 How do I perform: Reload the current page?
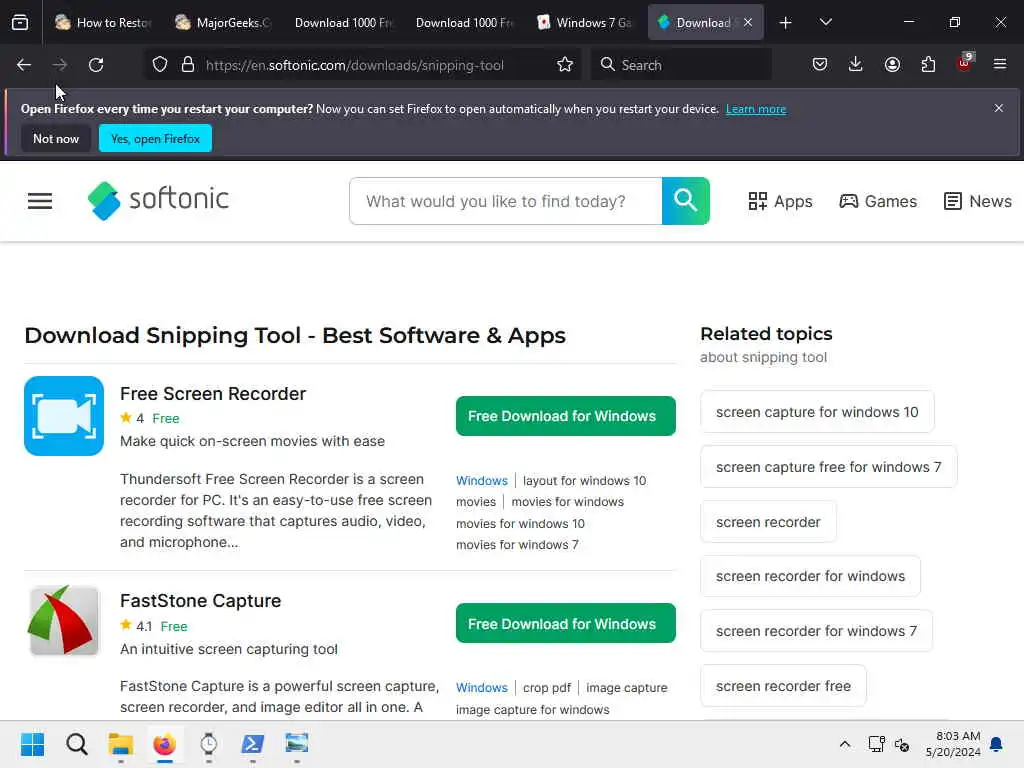[96, 65]
